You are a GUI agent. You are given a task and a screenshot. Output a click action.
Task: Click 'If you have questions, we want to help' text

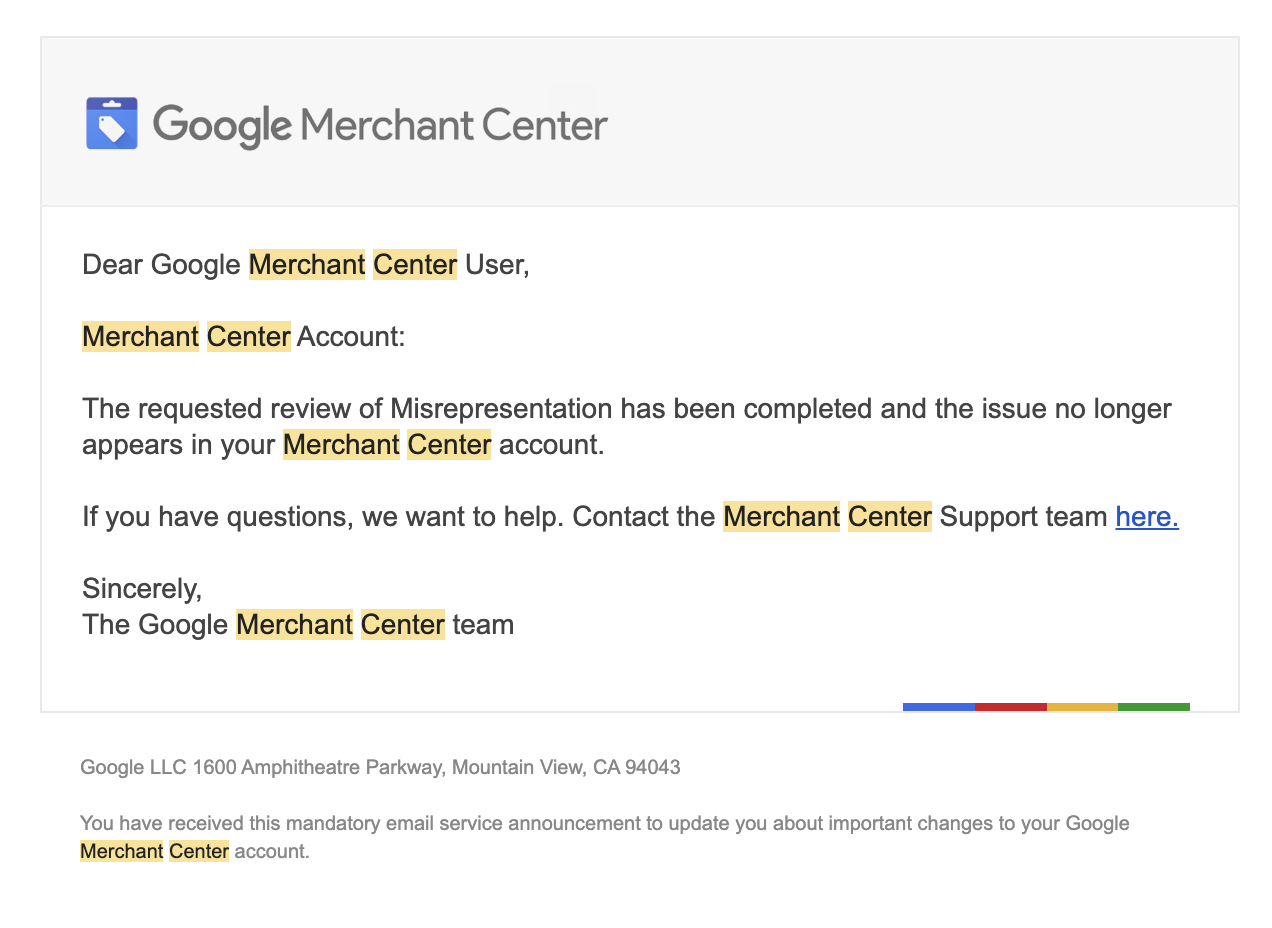point(322,516)
